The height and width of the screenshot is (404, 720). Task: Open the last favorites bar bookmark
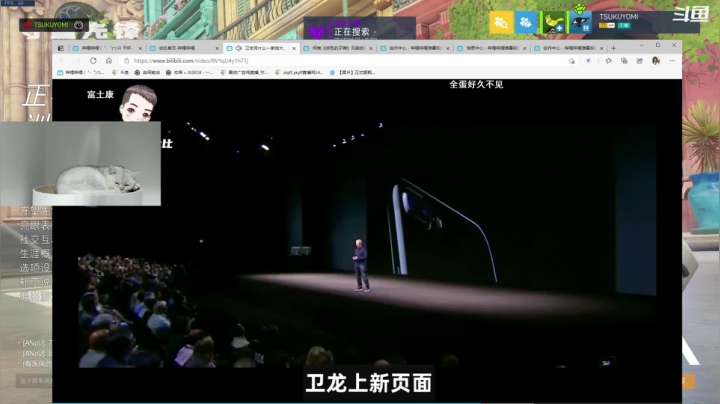coord(352,73)
